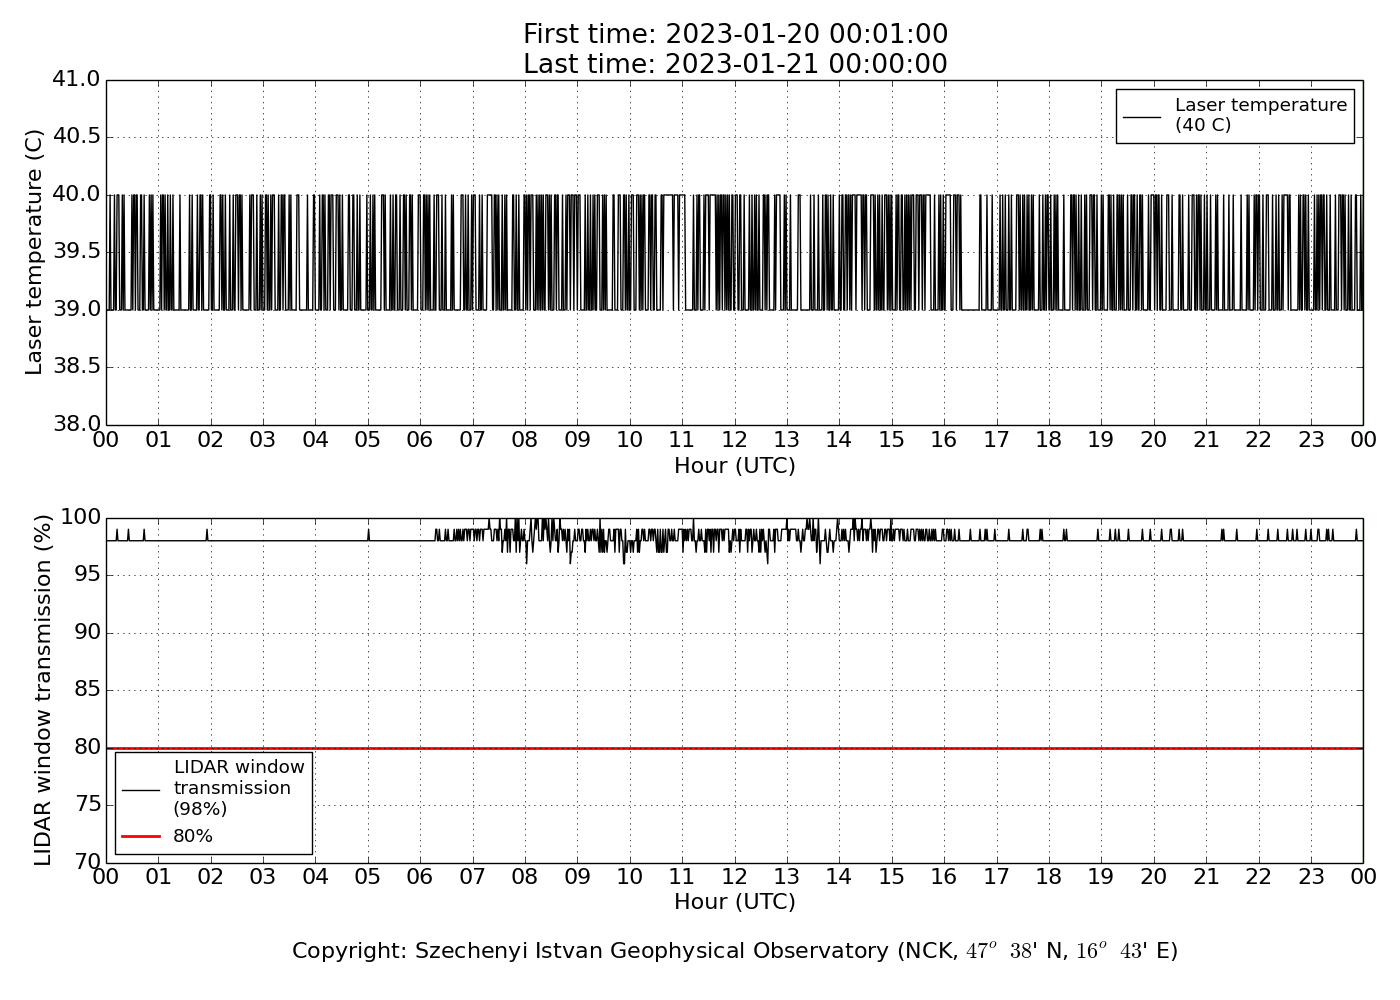This screenshot has height=1000, width=1400.
Task: Click the '90' tick on the transmission y-axis
Action: click(x=88, y=632)
